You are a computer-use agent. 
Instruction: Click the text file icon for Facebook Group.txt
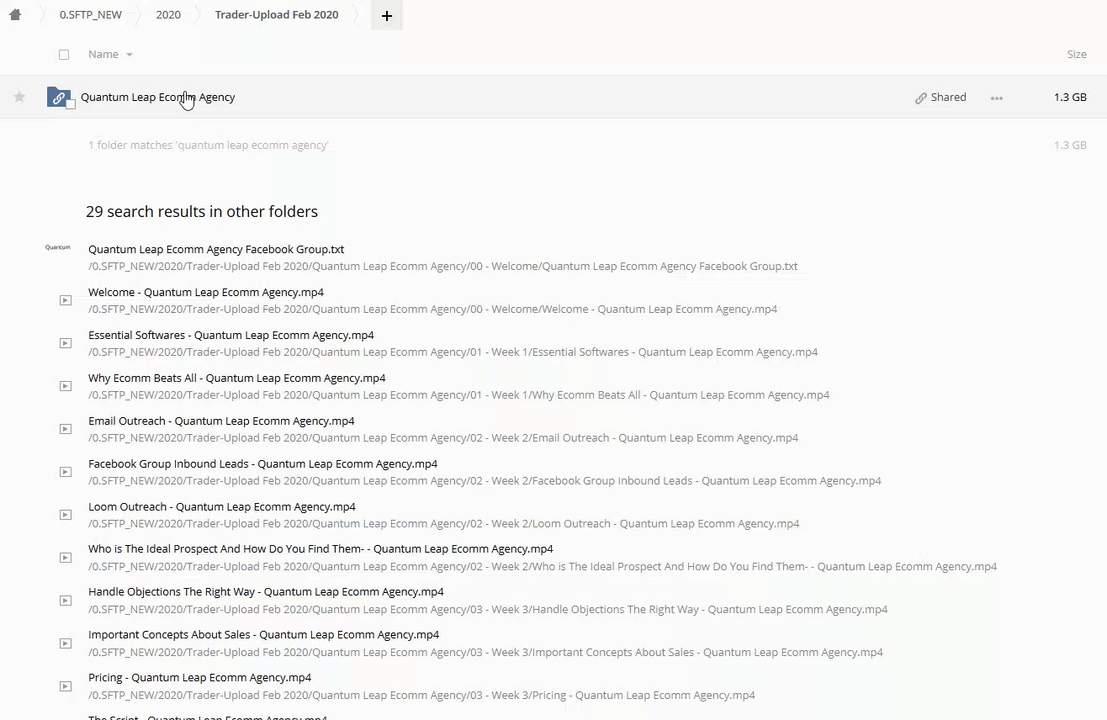coord(58,248)
